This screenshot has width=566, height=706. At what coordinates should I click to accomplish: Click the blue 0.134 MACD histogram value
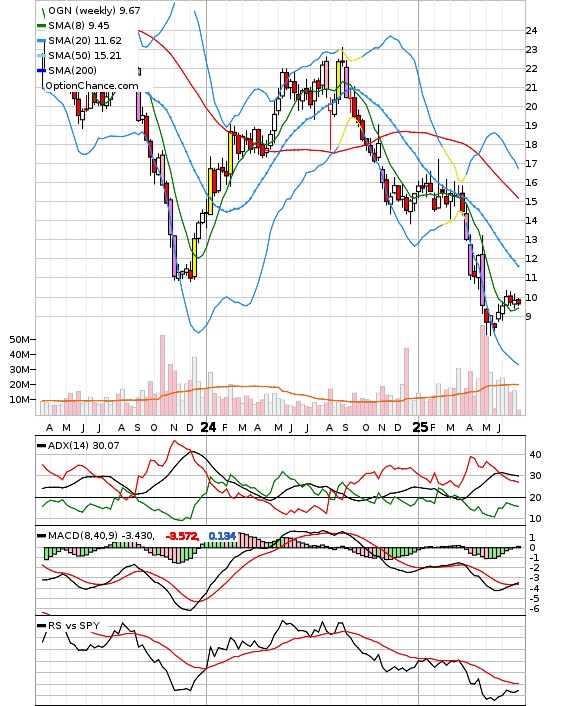point(222,536)
